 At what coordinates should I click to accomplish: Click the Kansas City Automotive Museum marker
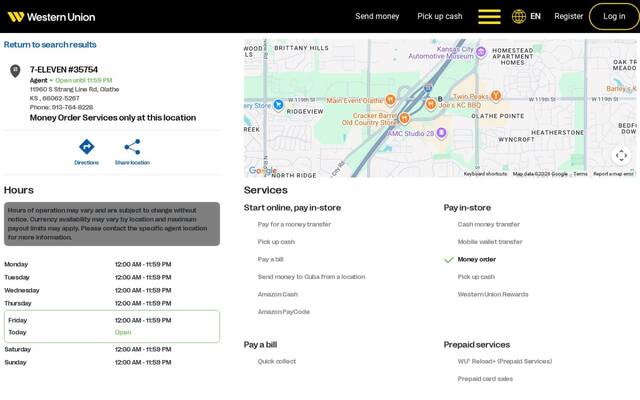point(481,52)
